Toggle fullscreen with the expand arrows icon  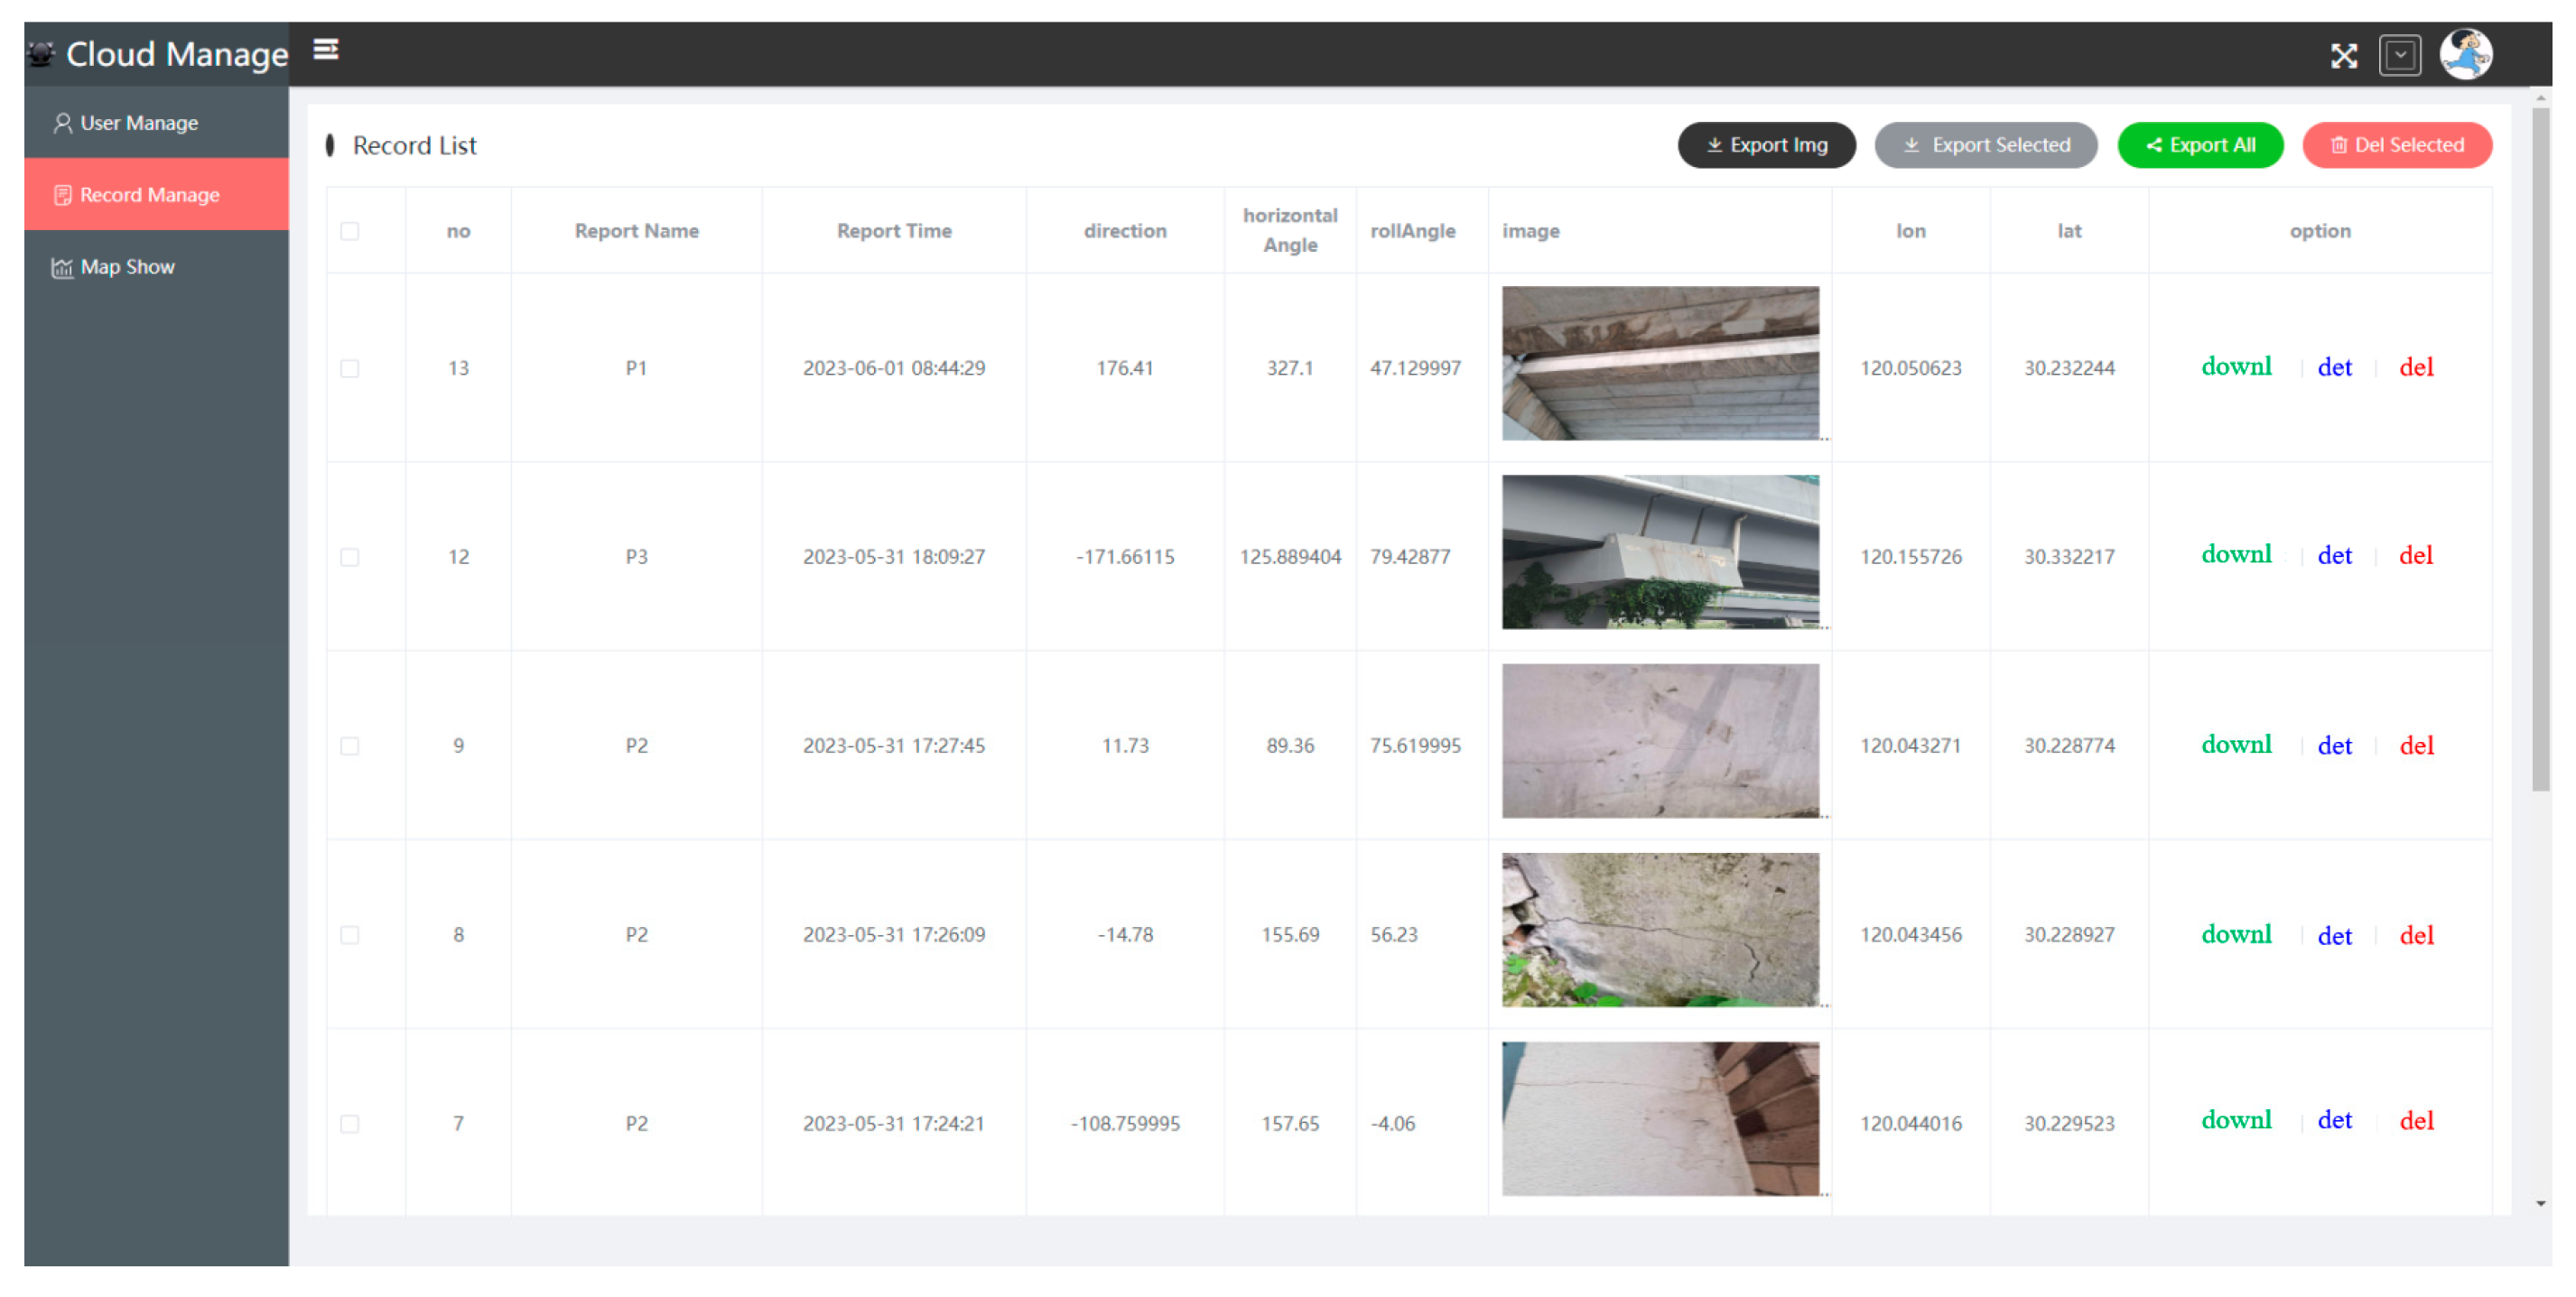[x=2343, y=56]
